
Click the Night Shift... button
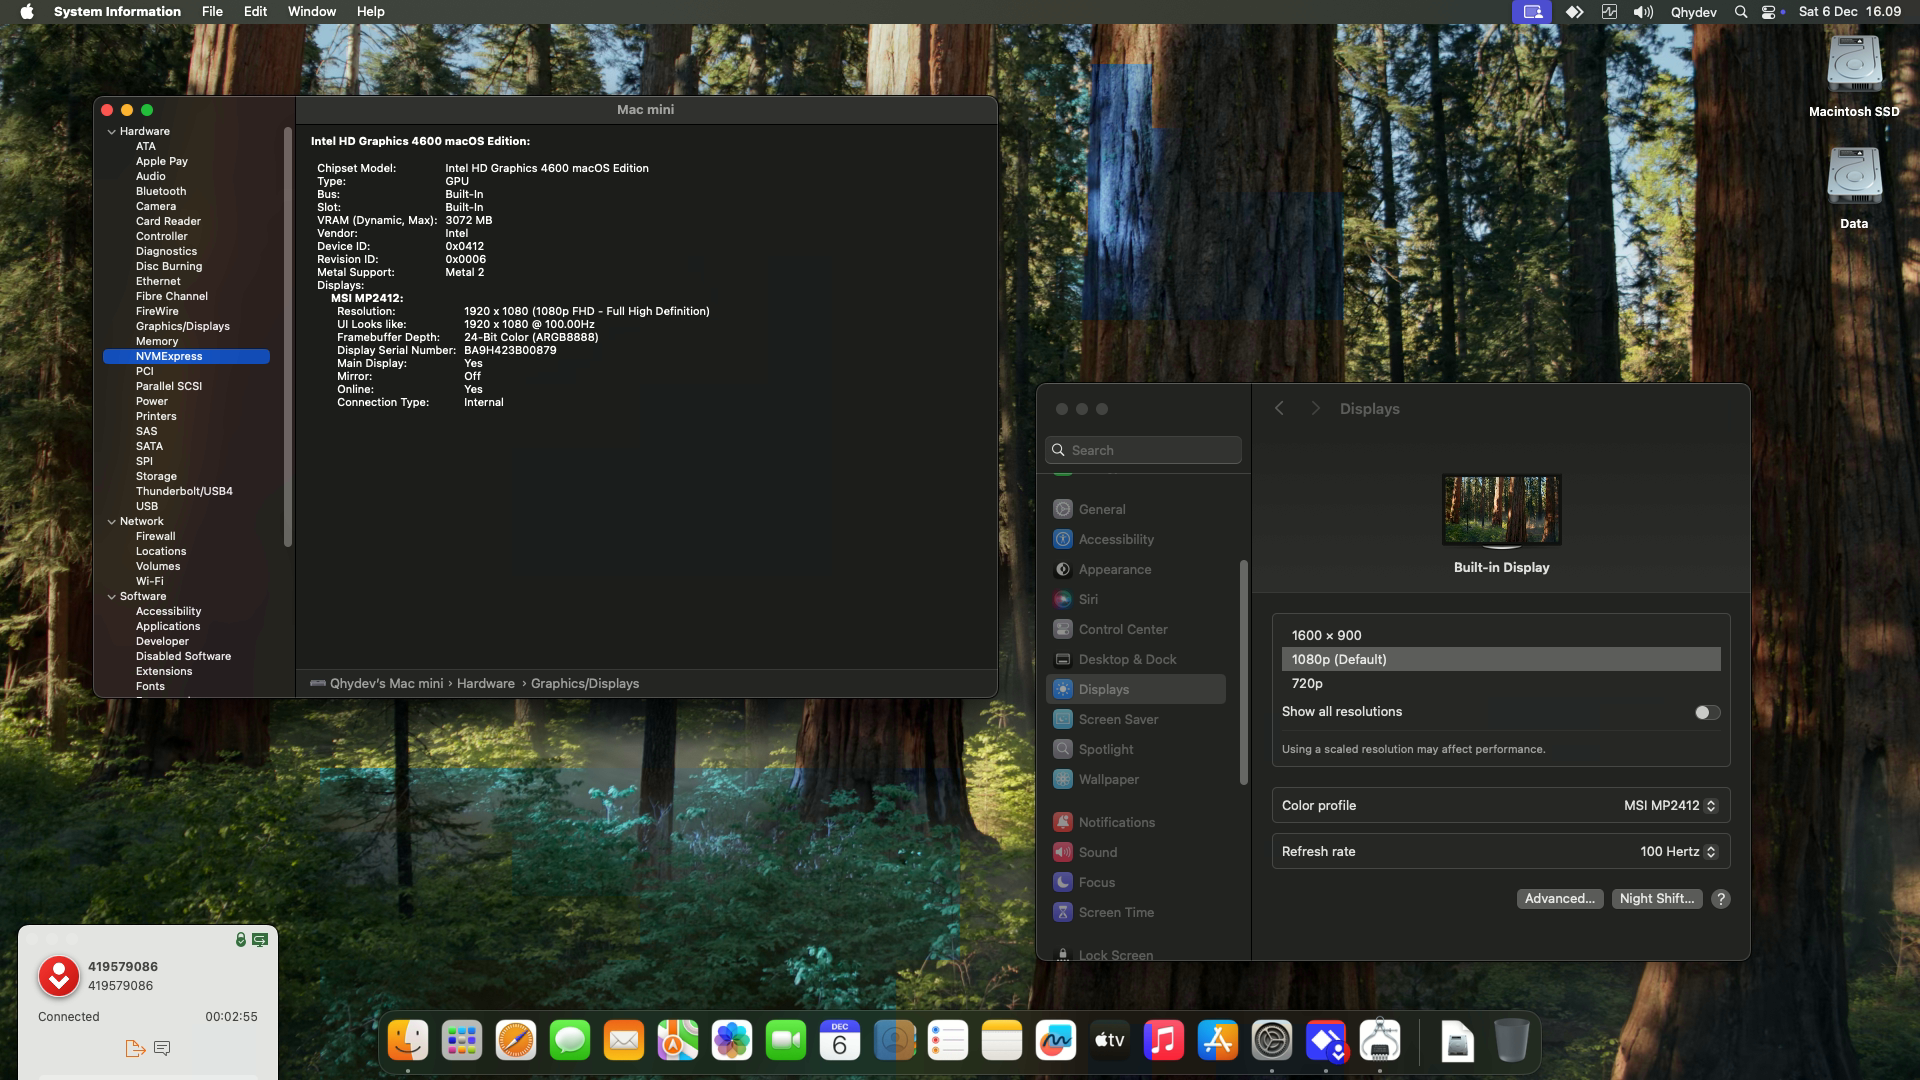pyautogui.click(x=1656, y=899)
